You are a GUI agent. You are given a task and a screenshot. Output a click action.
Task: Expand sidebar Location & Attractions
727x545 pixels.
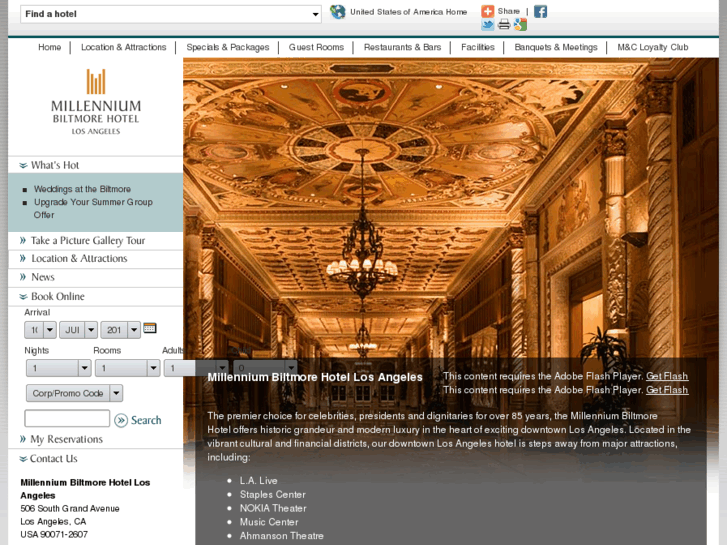click(x=79, y=258)
